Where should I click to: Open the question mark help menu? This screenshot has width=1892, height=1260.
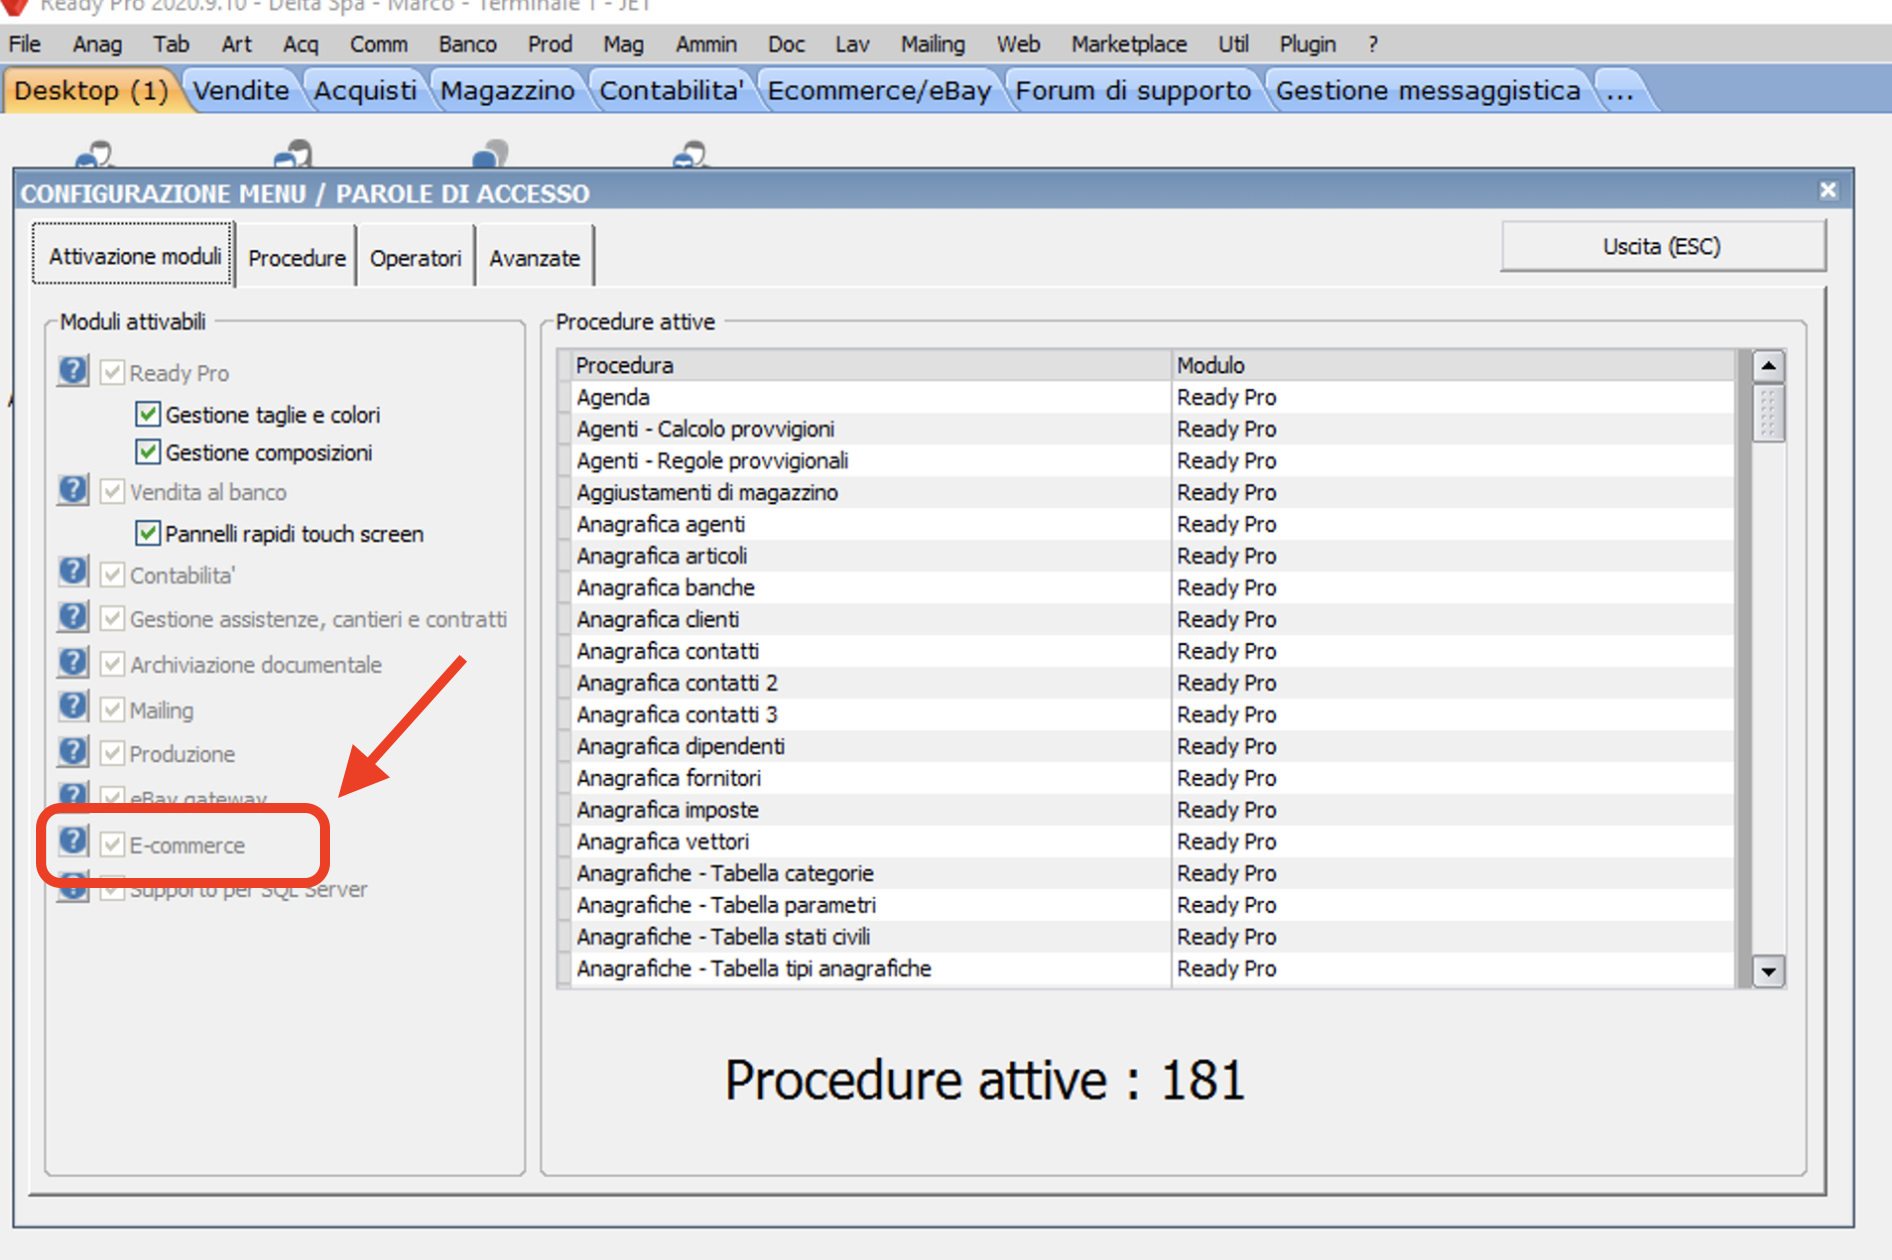point(1373,44)
